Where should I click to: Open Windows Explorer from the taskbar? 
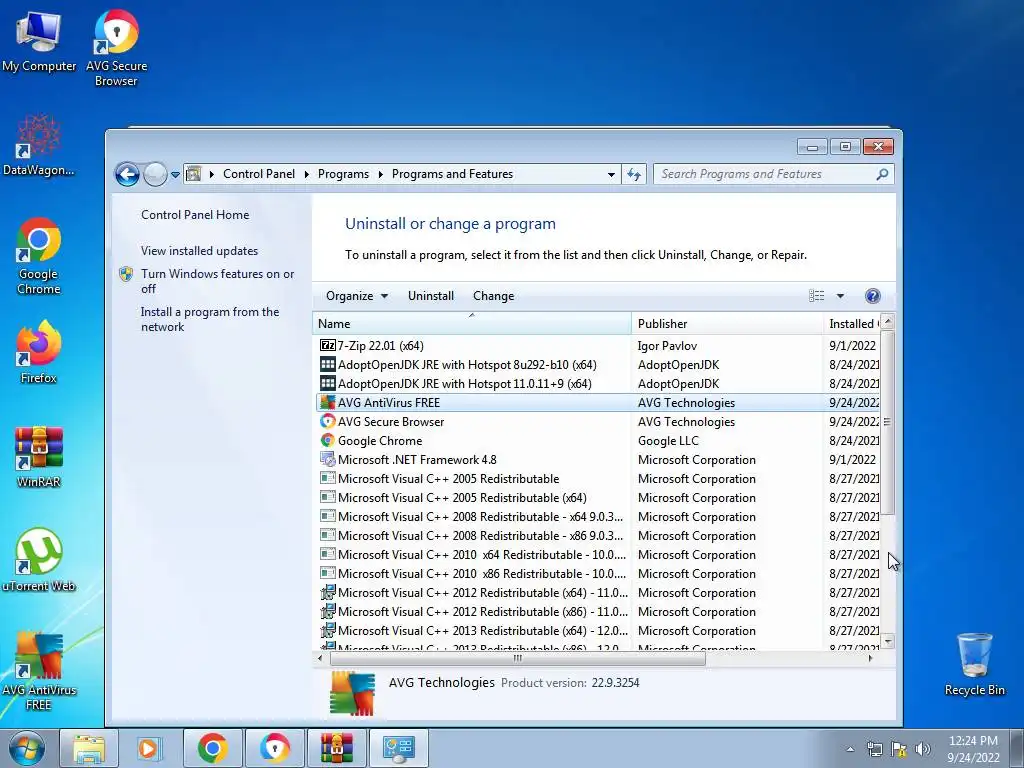pyautogui.click(x=89, y=748)
